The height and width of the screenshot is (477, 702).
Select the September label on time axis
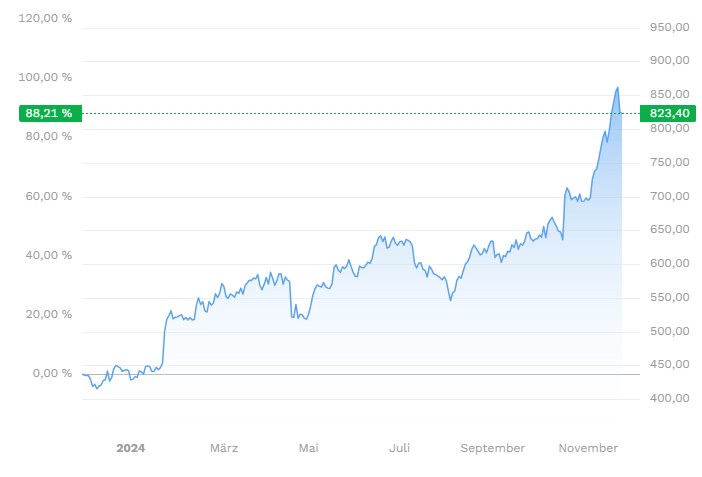pyautogui.click(x=492, y=448)
